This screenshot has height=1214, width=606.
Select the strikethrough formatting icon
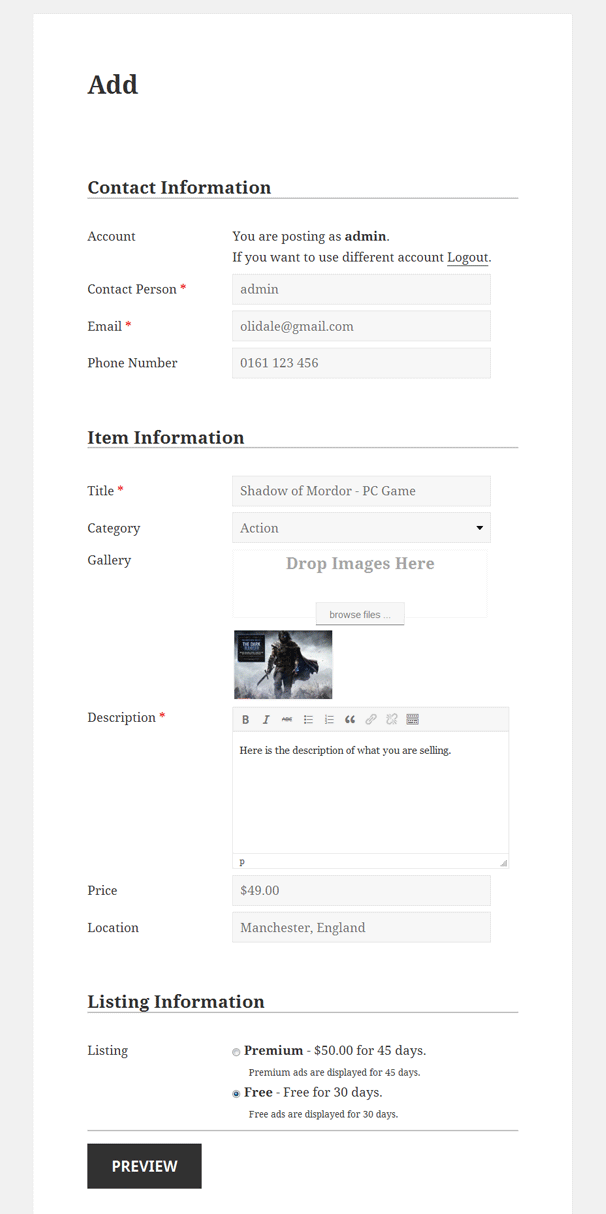(287, 719)
